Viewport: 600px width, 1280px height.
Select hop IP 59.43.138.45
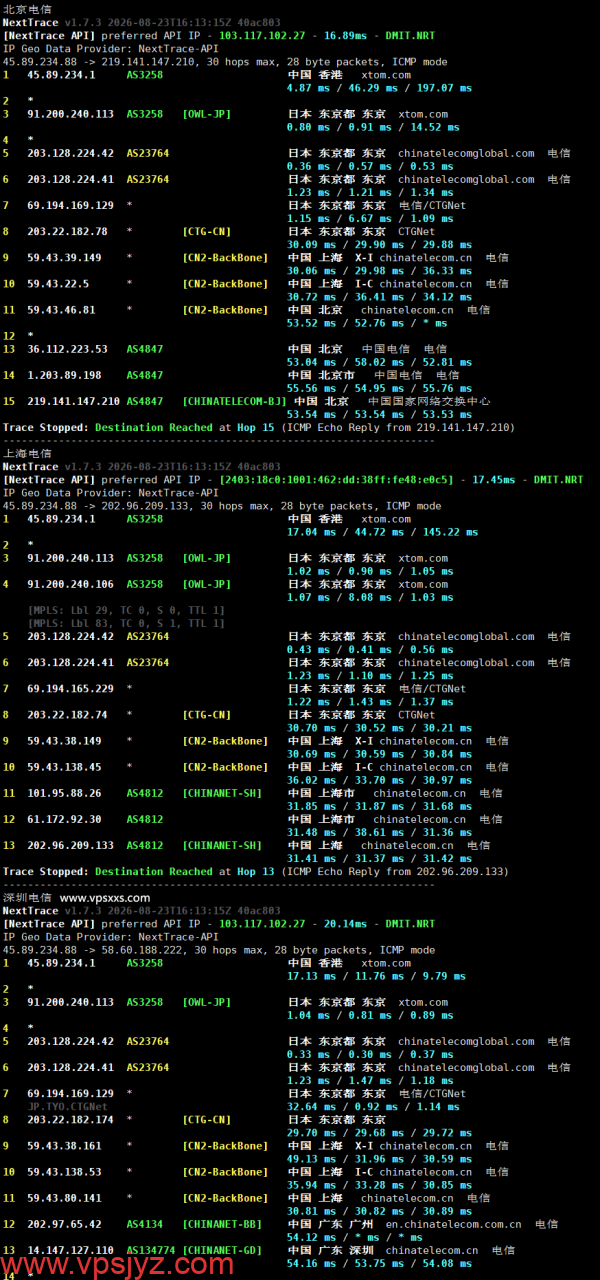(64, 767)
